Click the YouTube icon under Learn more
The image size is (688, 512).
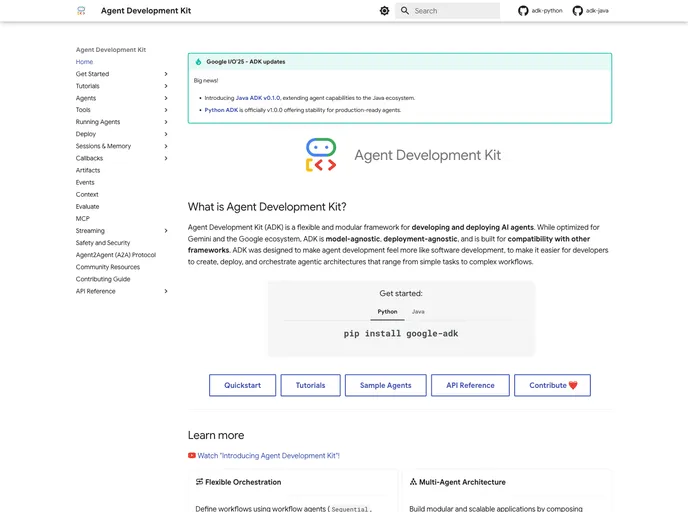[x=192, y=455]
